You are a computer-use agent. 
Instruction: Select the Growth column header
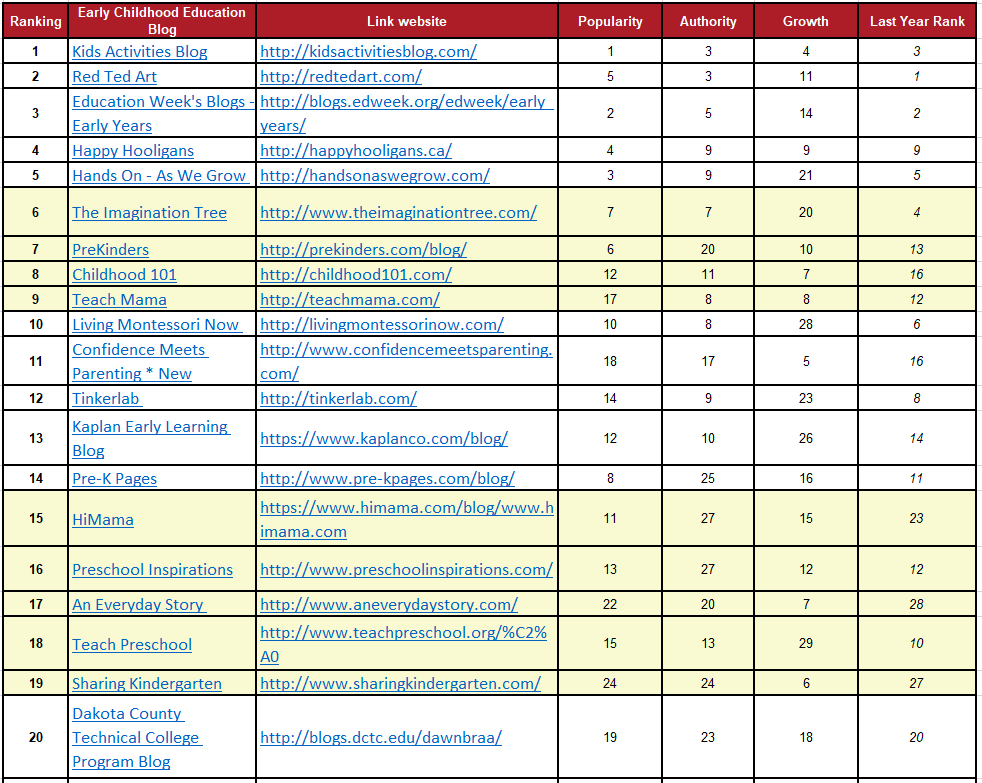(x=805, y=21)
